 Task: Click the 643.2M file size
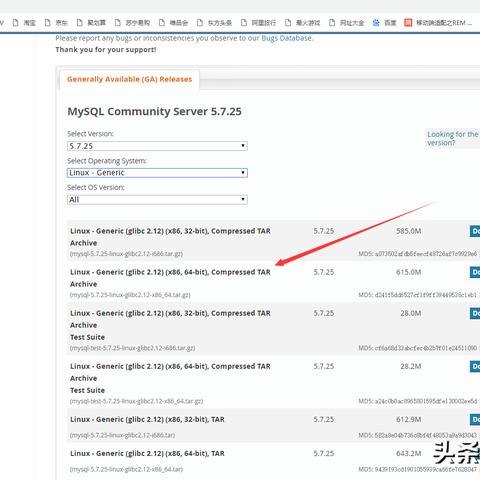click(x=409, y=453)
